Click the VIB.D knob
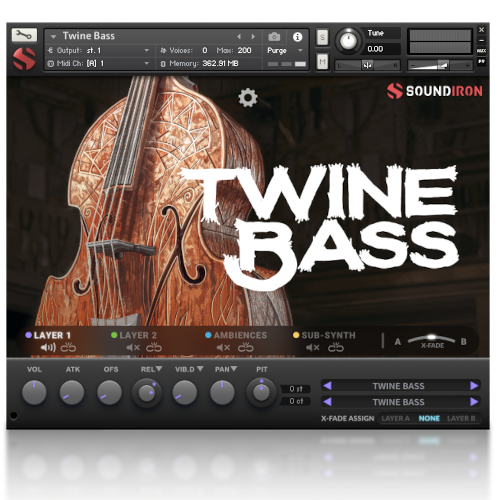 (185, 393)
